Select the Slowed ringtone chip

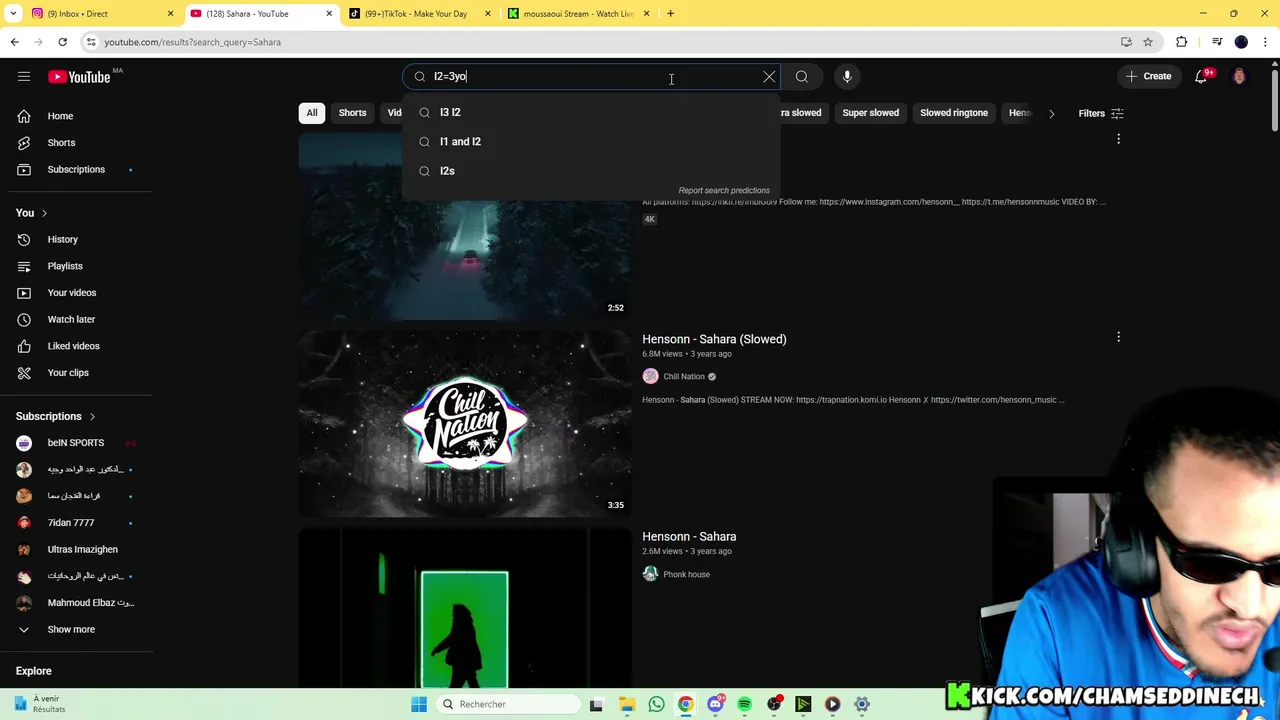[954, 113]
